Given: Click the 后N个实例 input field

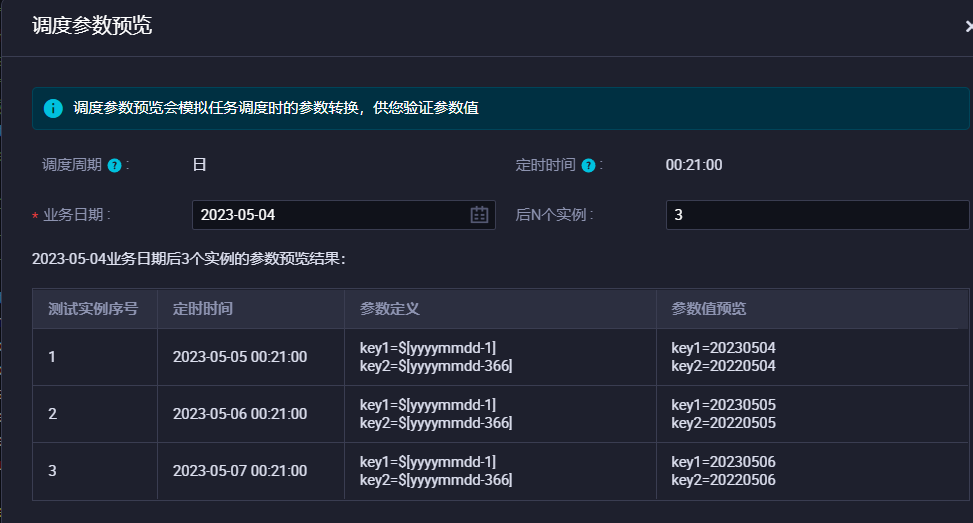Looking at the screenshot, I should click(817, 215).
